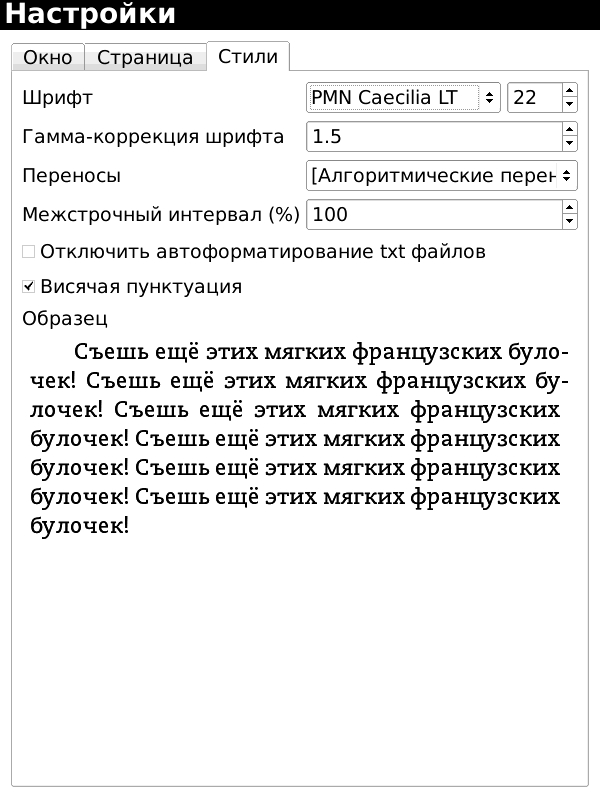
Task: Switch to the Окно tab
Action: pyautogui.click(x=48, y=58)
